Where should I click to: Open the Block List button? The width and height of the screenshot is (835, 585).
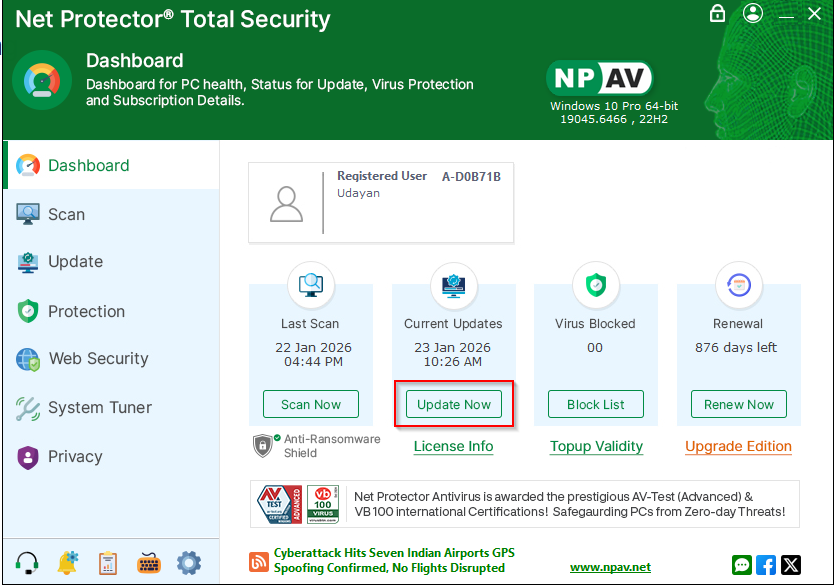coord(596,404)
